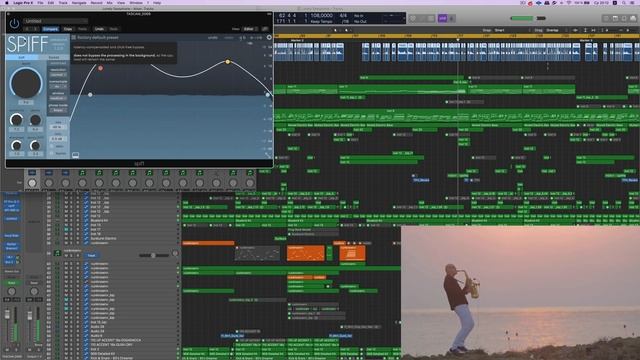The image size is (640, 360).
Task: Select the red EQ node on Spiff curve
Action: [100, 68]
